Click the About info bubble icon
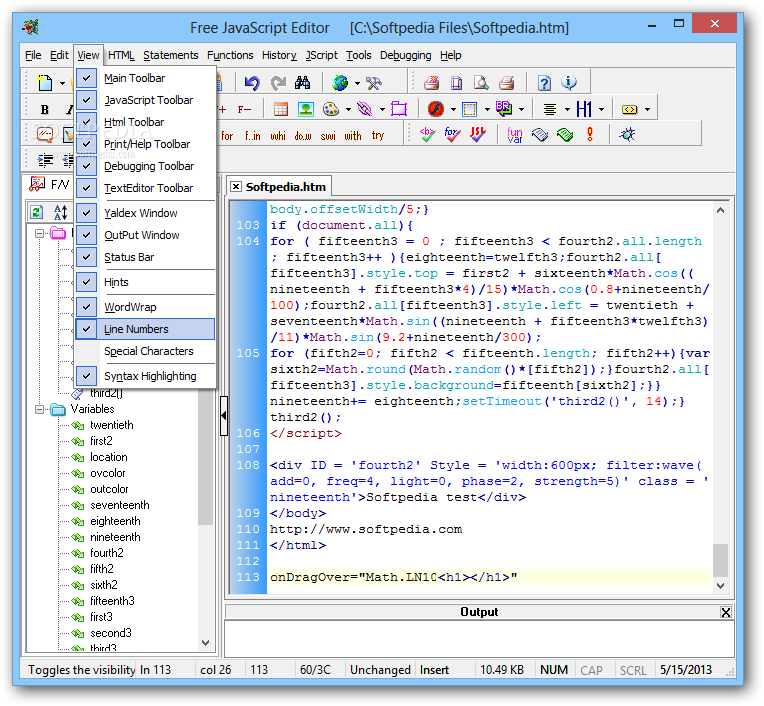 pyautogui.click(x=569, y=83)
